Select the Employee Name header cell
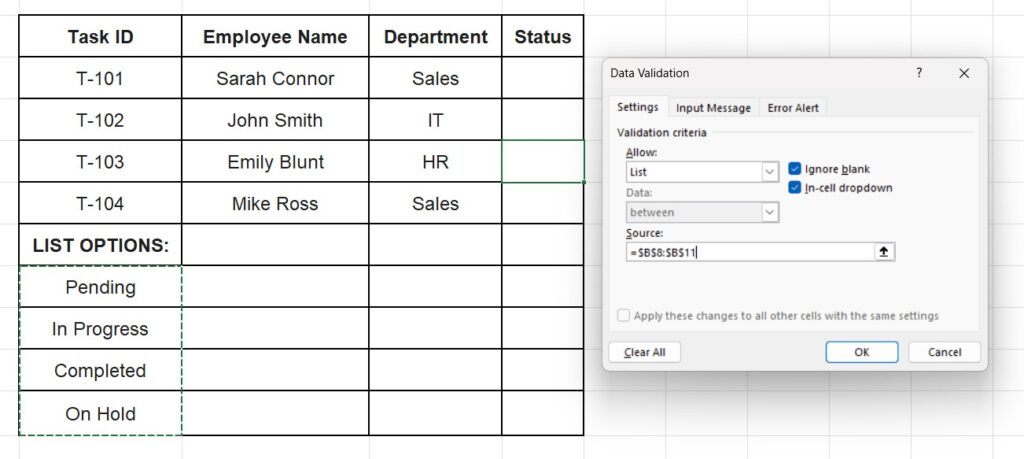This screenshot has width=1024, height=459. 275,37
